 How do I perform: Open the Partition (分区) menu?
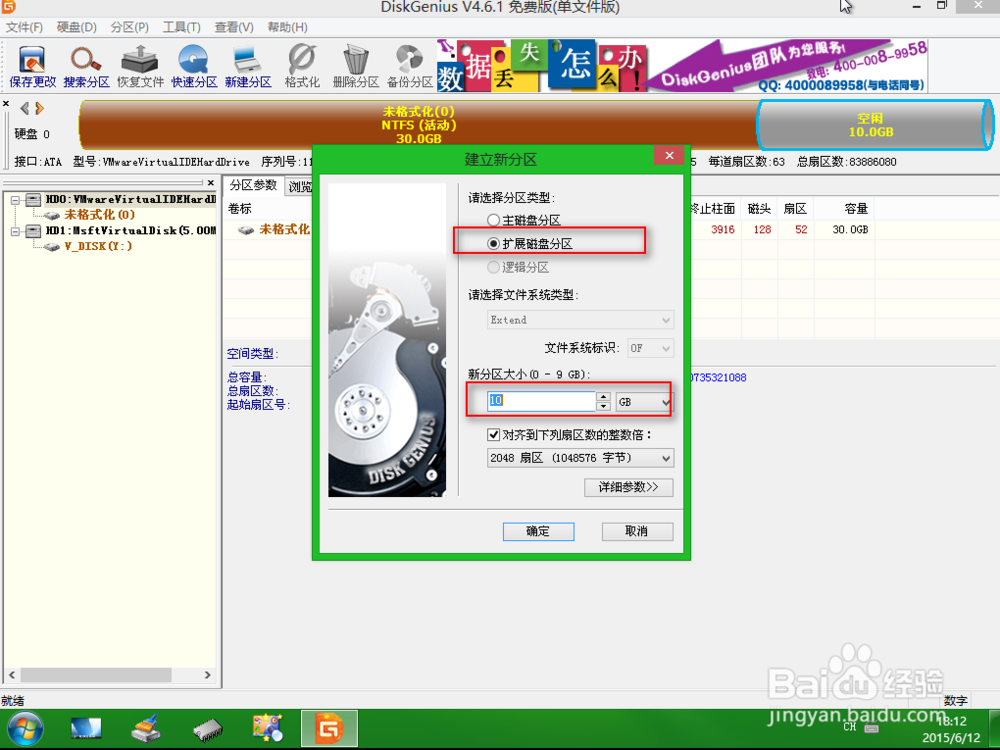pyautogui.click(x=129, y=27)
